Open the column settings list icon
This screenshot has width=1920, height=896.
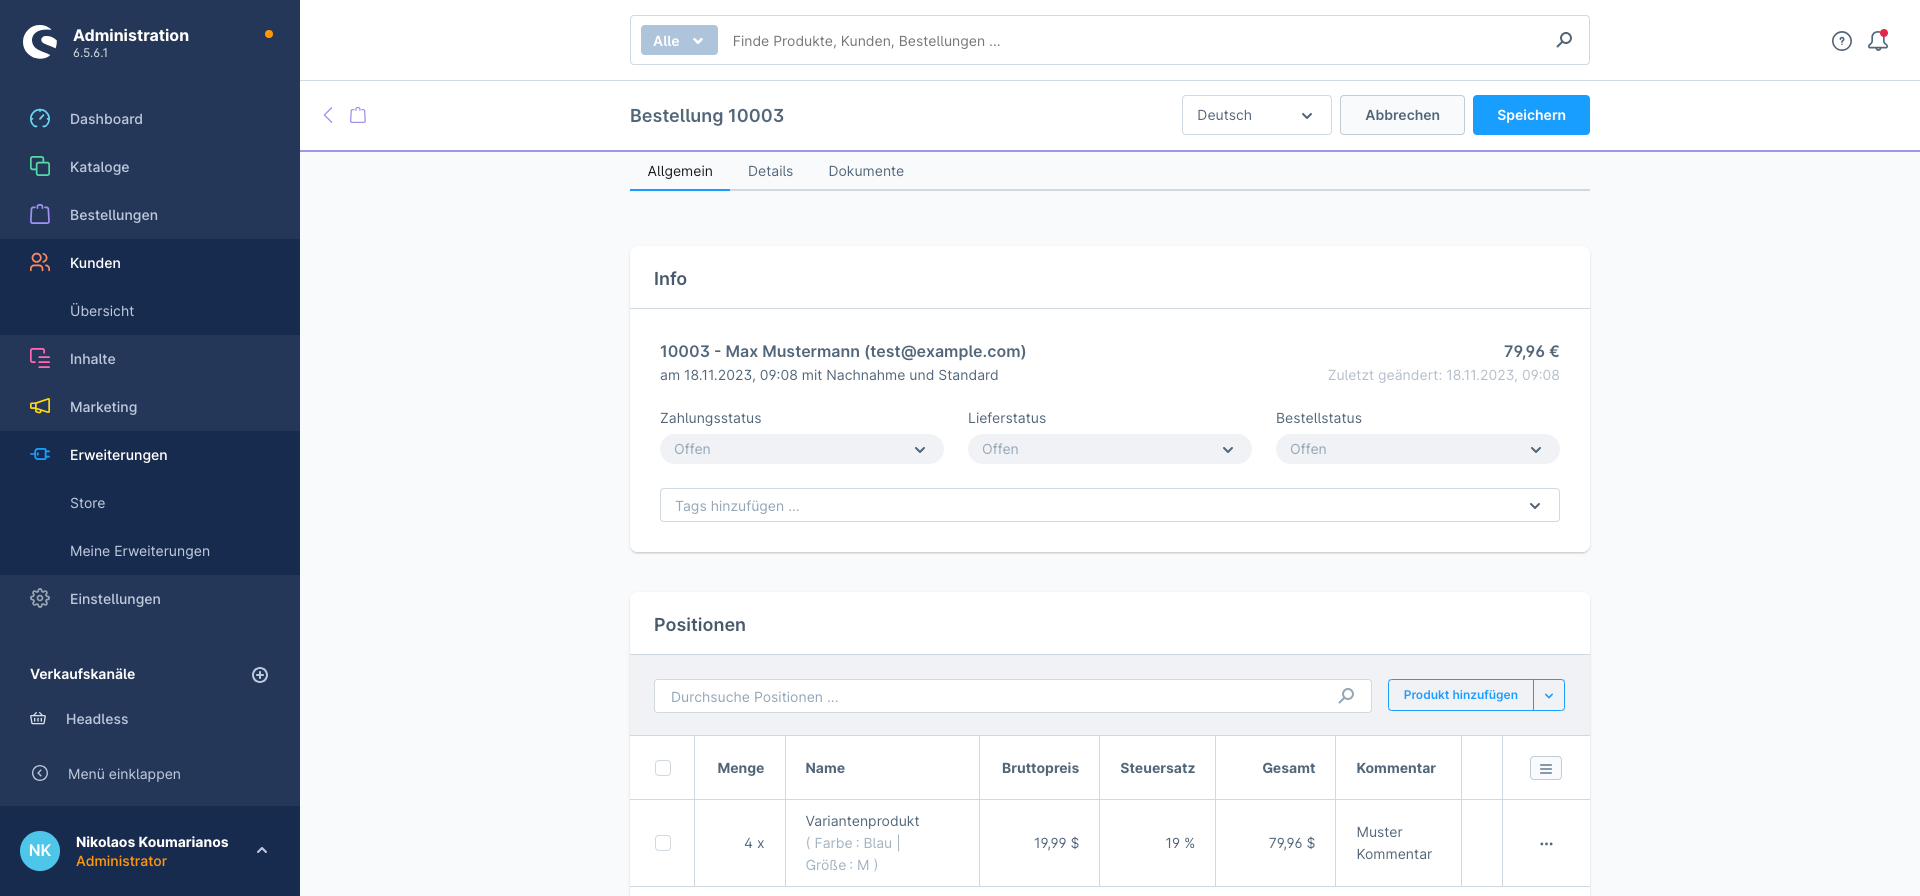(x=1546, y=768)
